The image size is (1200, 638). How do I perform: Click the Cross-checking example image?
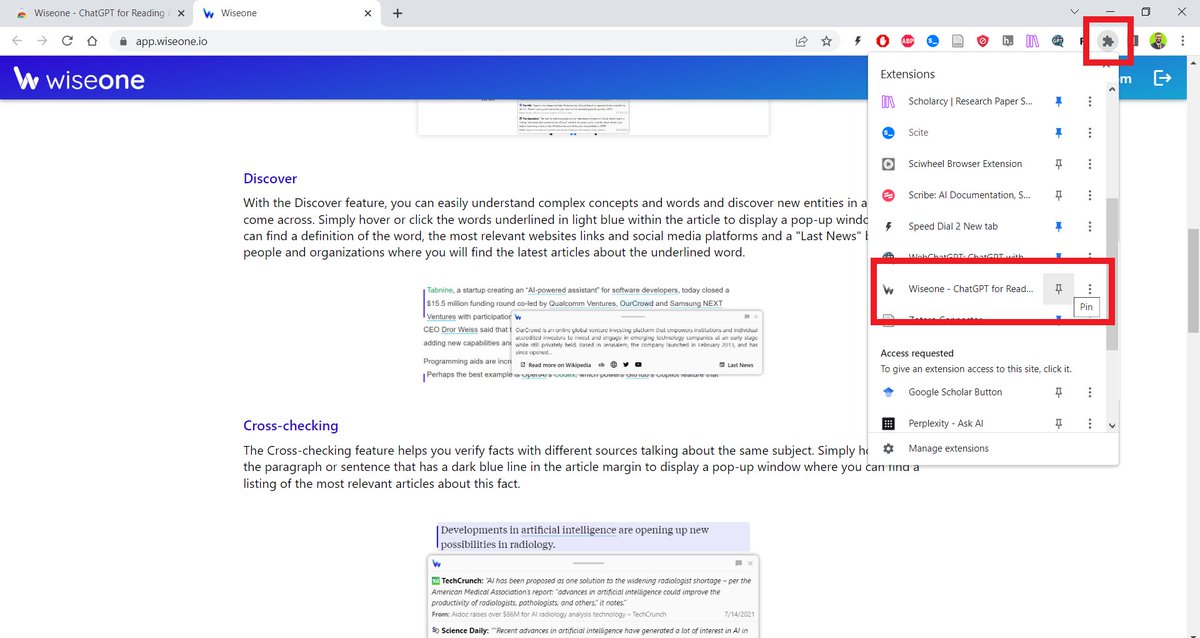pyautogui.click(x=593, y=580)
